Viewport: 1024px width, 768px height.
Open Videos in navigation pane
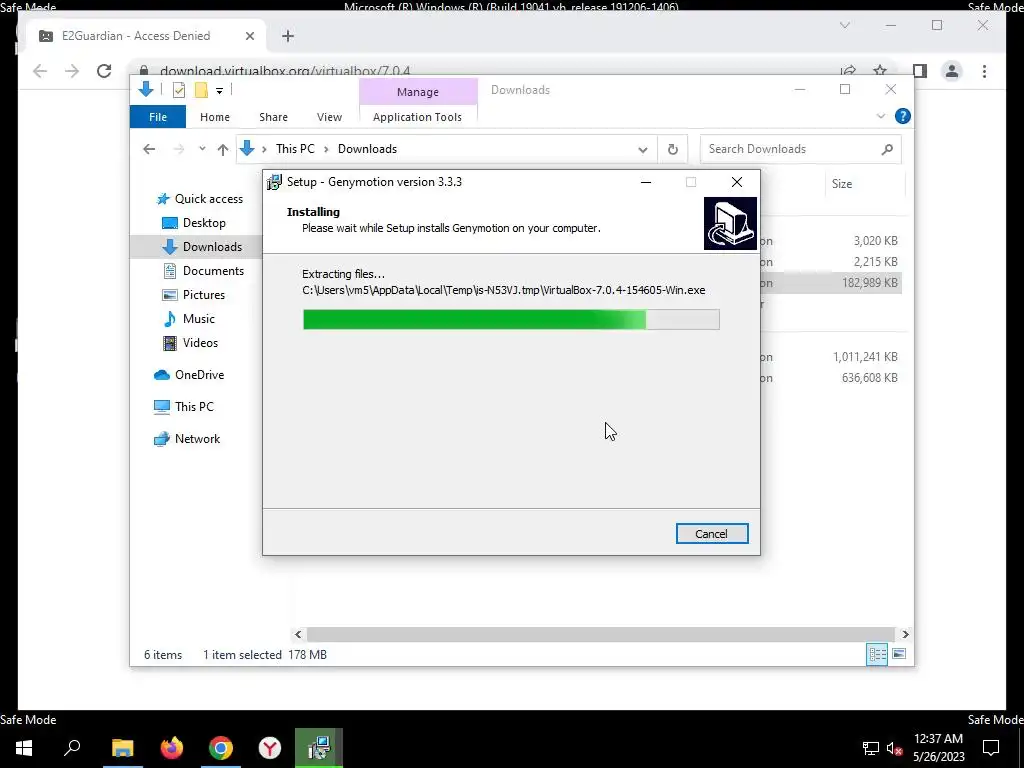point(200,343)
